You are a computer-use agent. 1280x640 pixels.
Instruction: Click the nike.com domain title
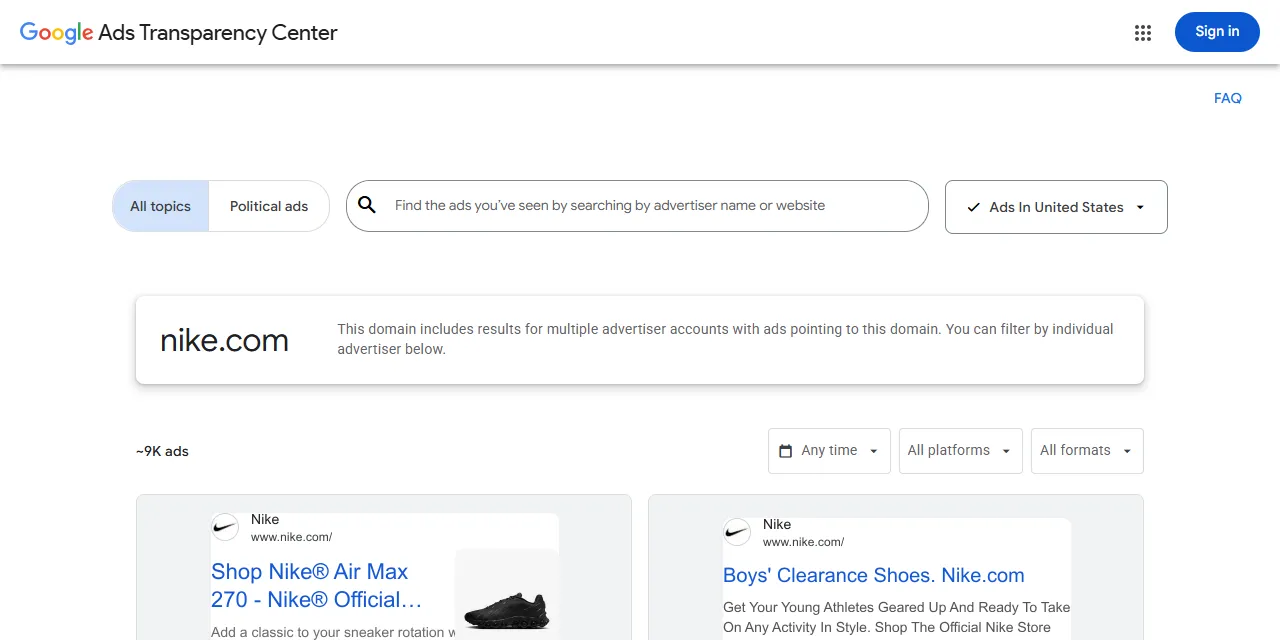[224, 340]
